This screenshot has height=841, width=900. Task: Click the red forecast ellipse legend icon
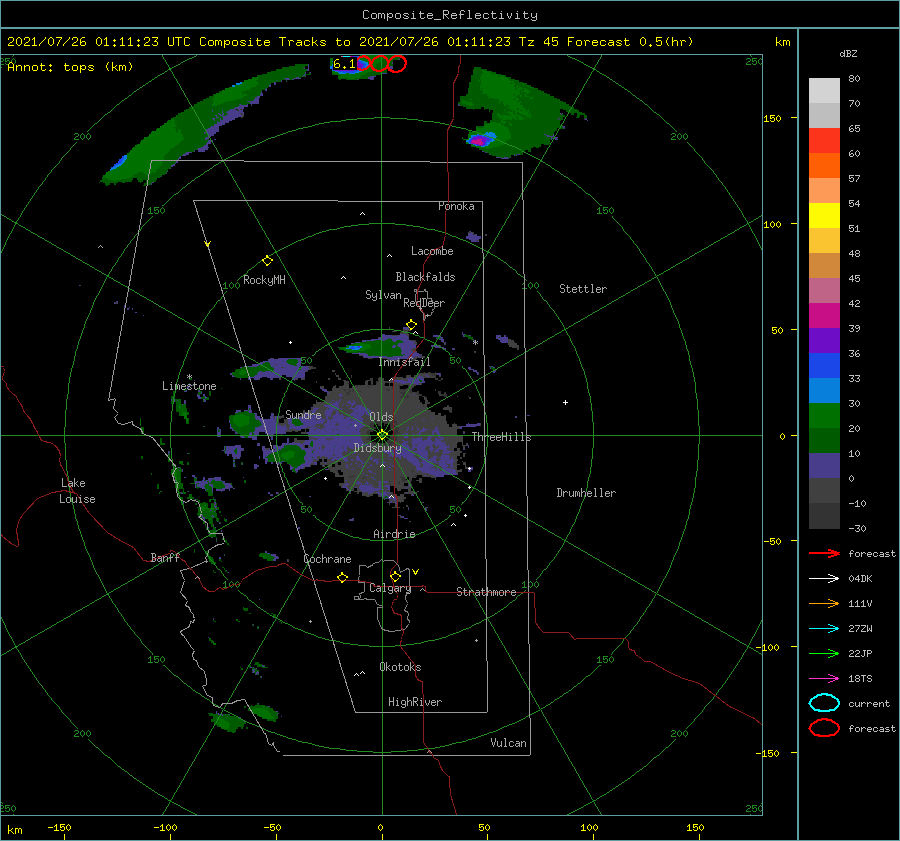coord(824,728)
